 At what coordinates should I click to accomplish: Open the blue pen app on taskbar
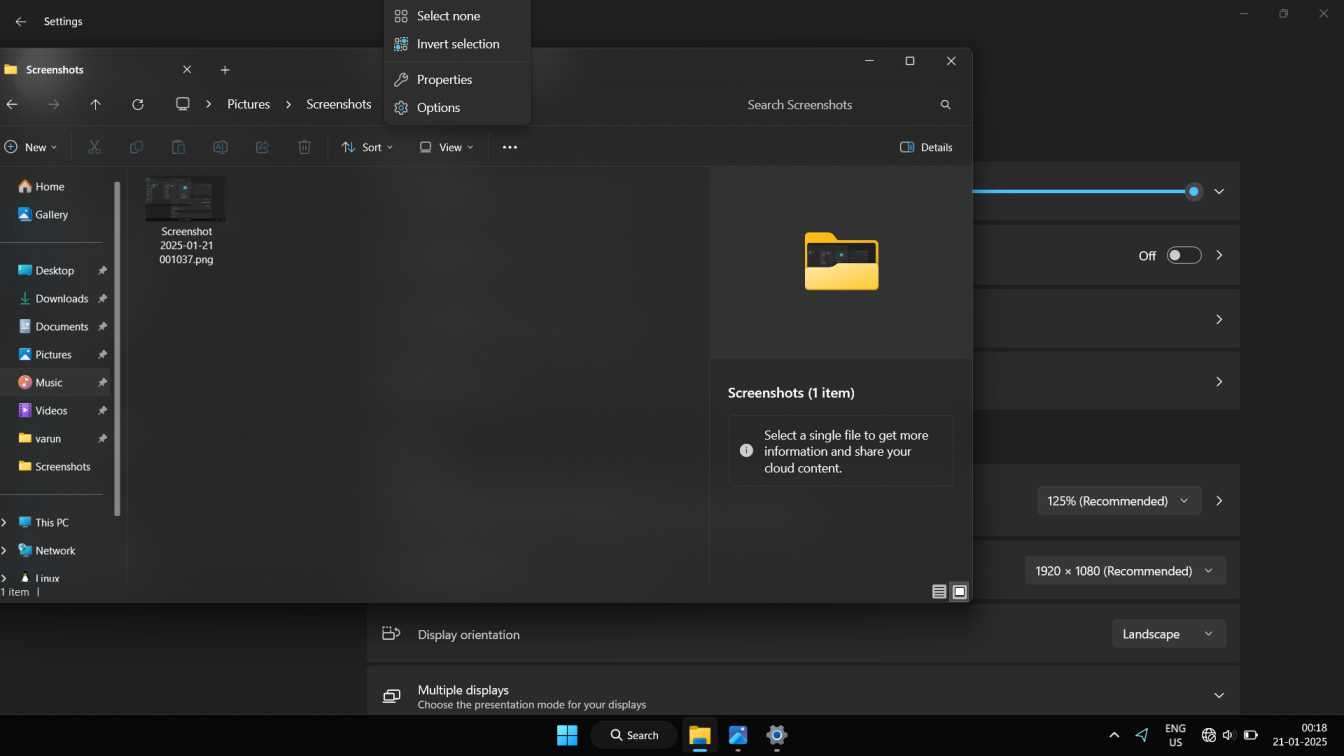coord(738,735)
